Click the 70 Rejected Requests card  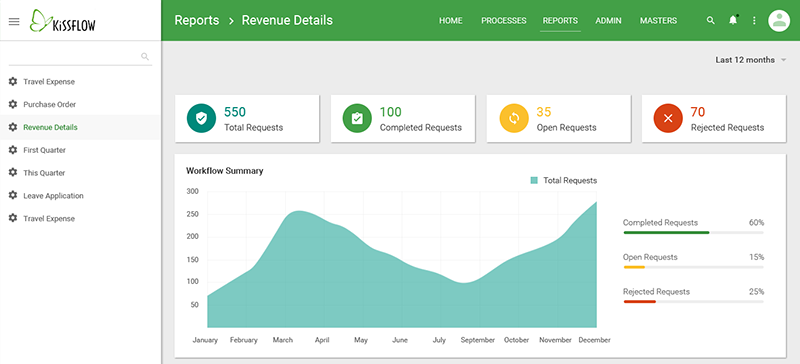(x=714, y=118)
